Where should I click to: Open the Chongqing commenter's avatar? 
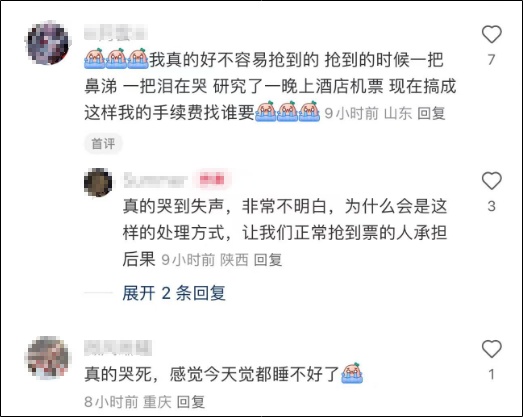pyautogui.click(x=48, y=358)
